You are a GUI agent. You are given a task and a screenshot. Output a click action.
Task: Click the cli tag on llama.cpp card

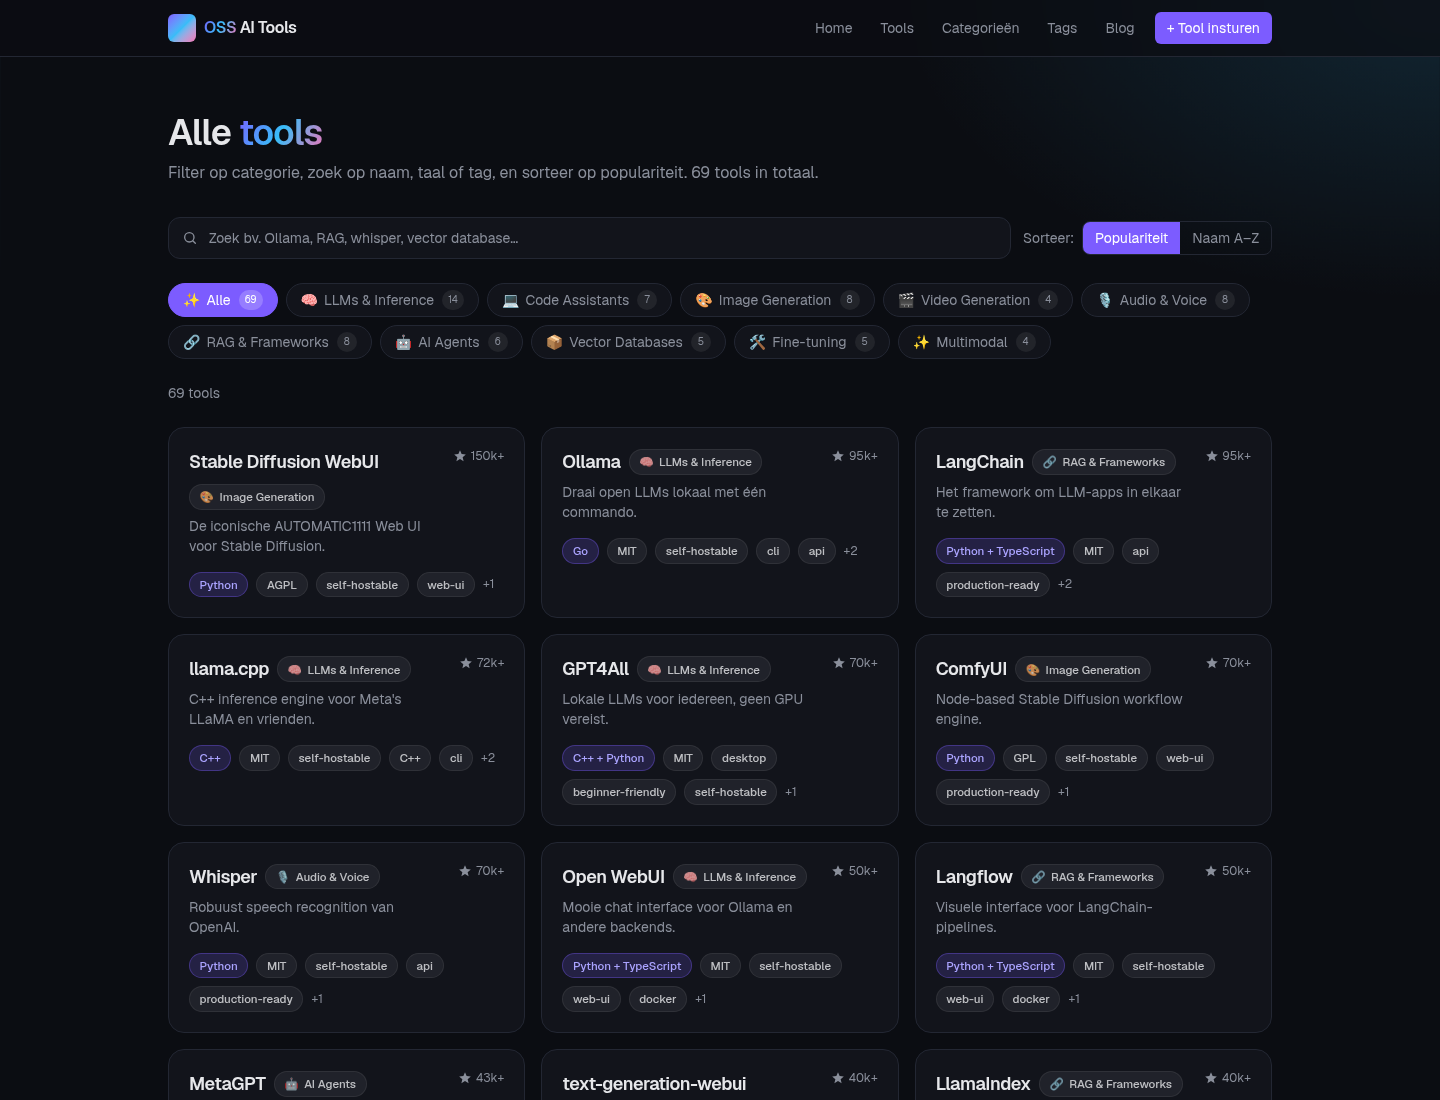pos(456,758)
